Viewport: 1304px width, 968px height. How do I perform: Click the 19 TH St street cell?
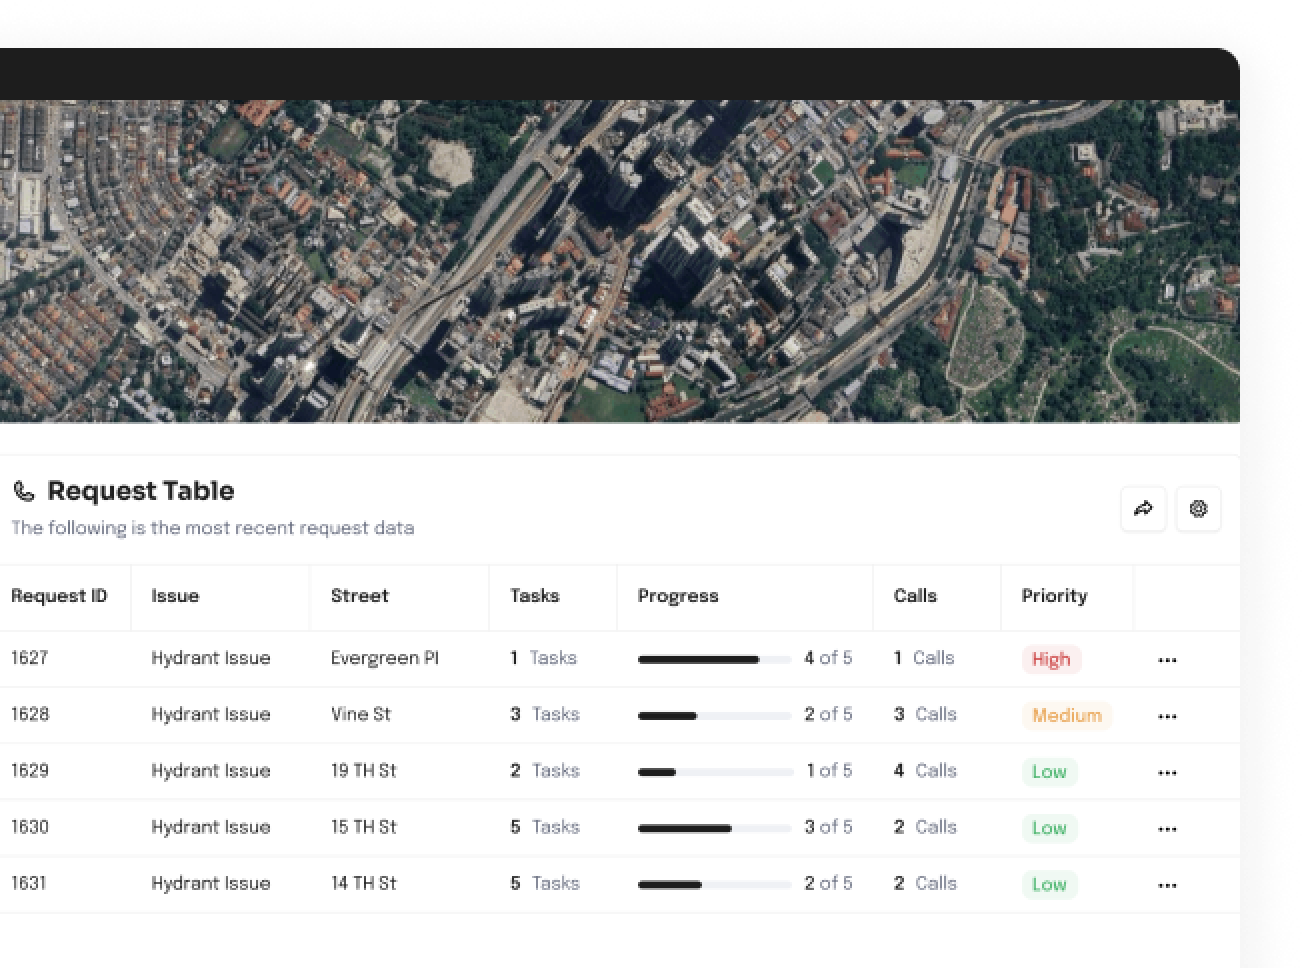[364, 771]
